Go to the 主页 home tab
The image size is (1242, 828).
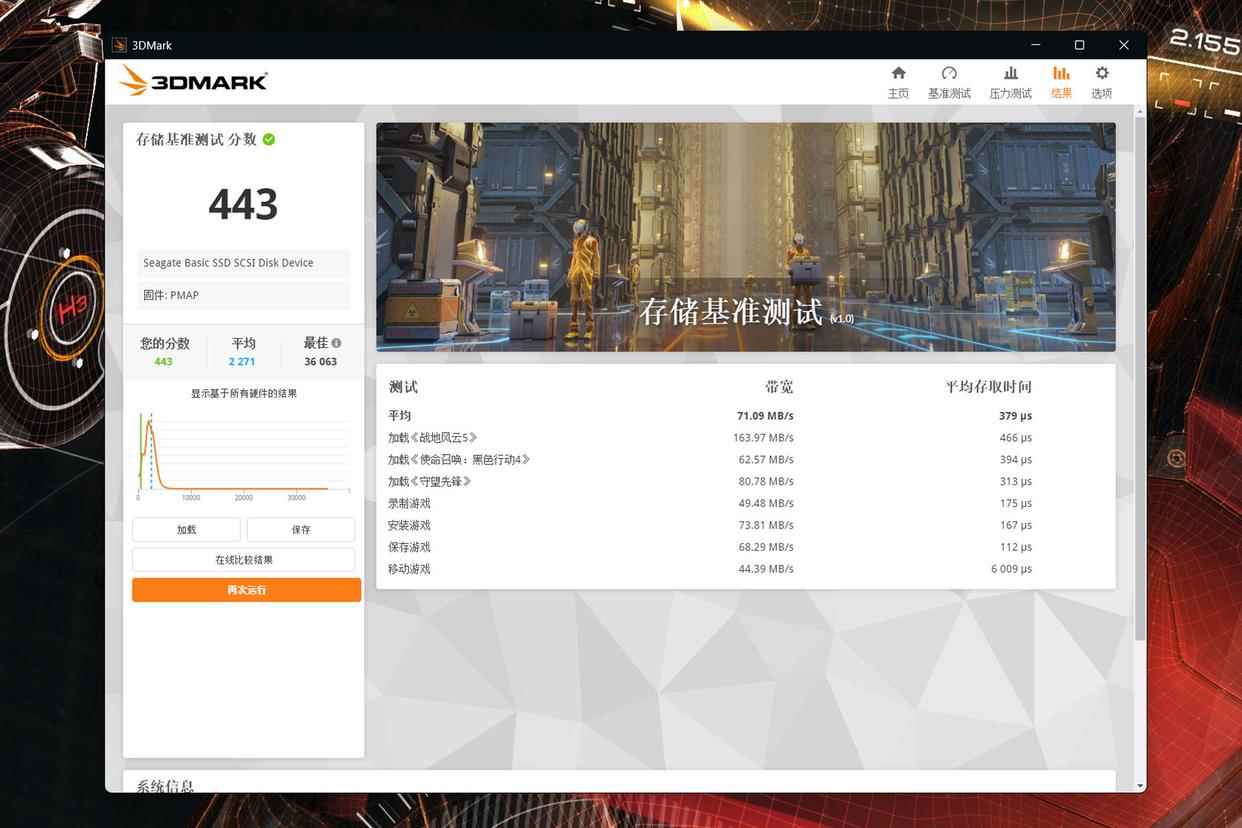tap(898, 82)
